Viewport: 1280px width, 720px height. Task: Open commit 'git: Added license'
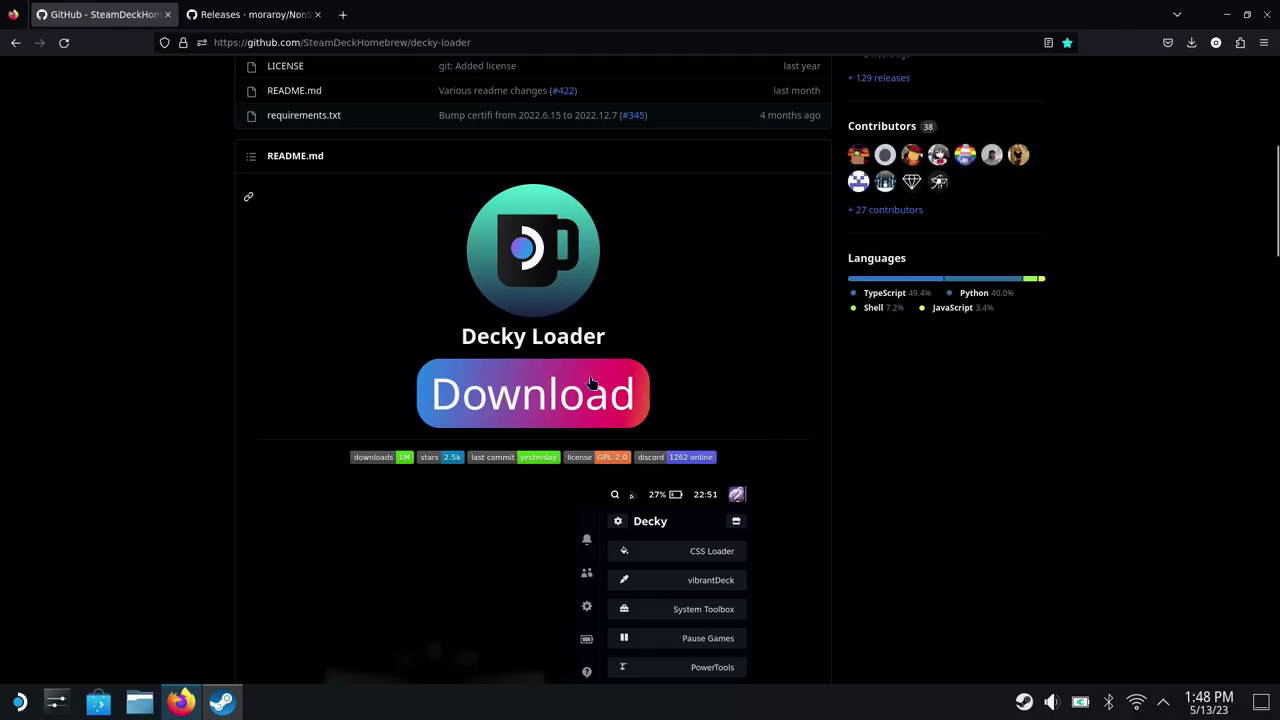(x=477, y=66)
